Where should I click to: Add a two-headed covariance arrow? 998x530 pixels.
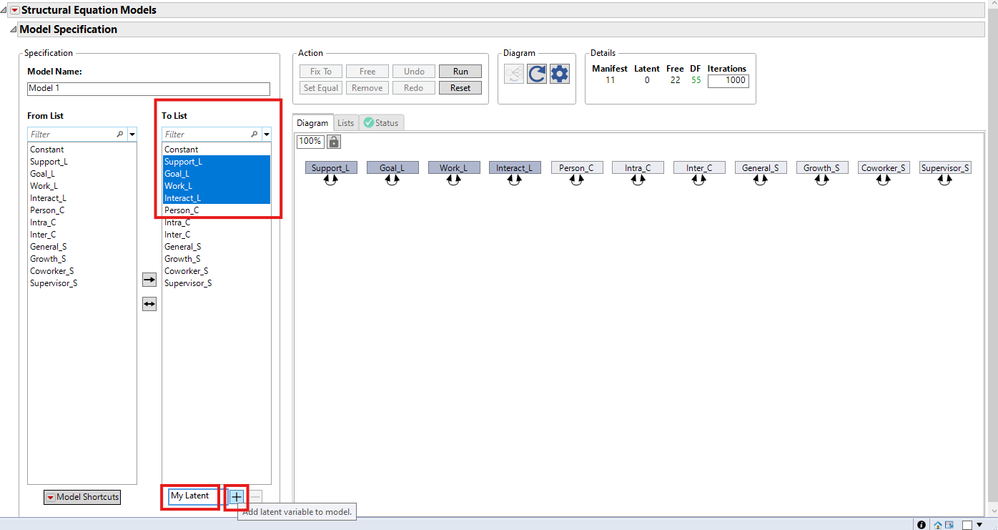[149, 304]
